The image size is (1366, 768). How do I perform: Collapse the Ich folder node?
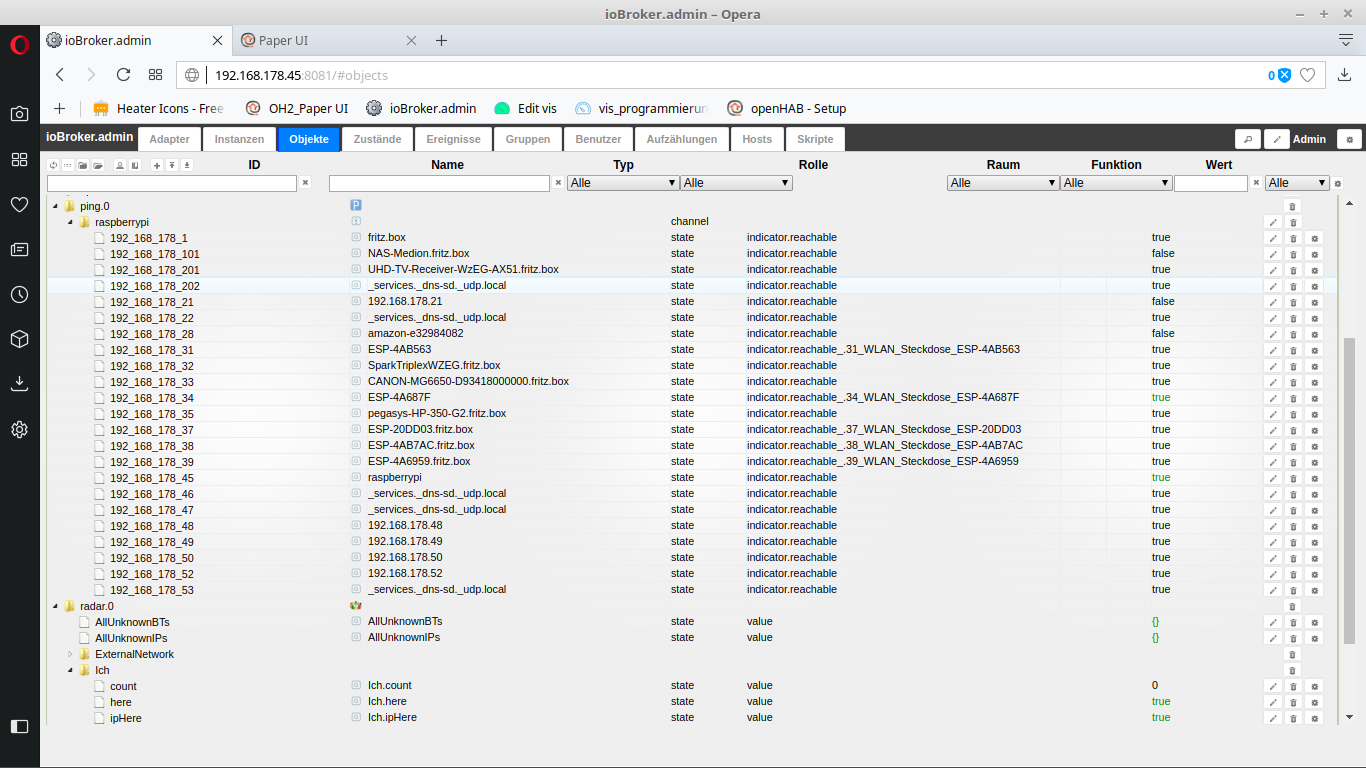pyautogui.click(x=71, y=670)
